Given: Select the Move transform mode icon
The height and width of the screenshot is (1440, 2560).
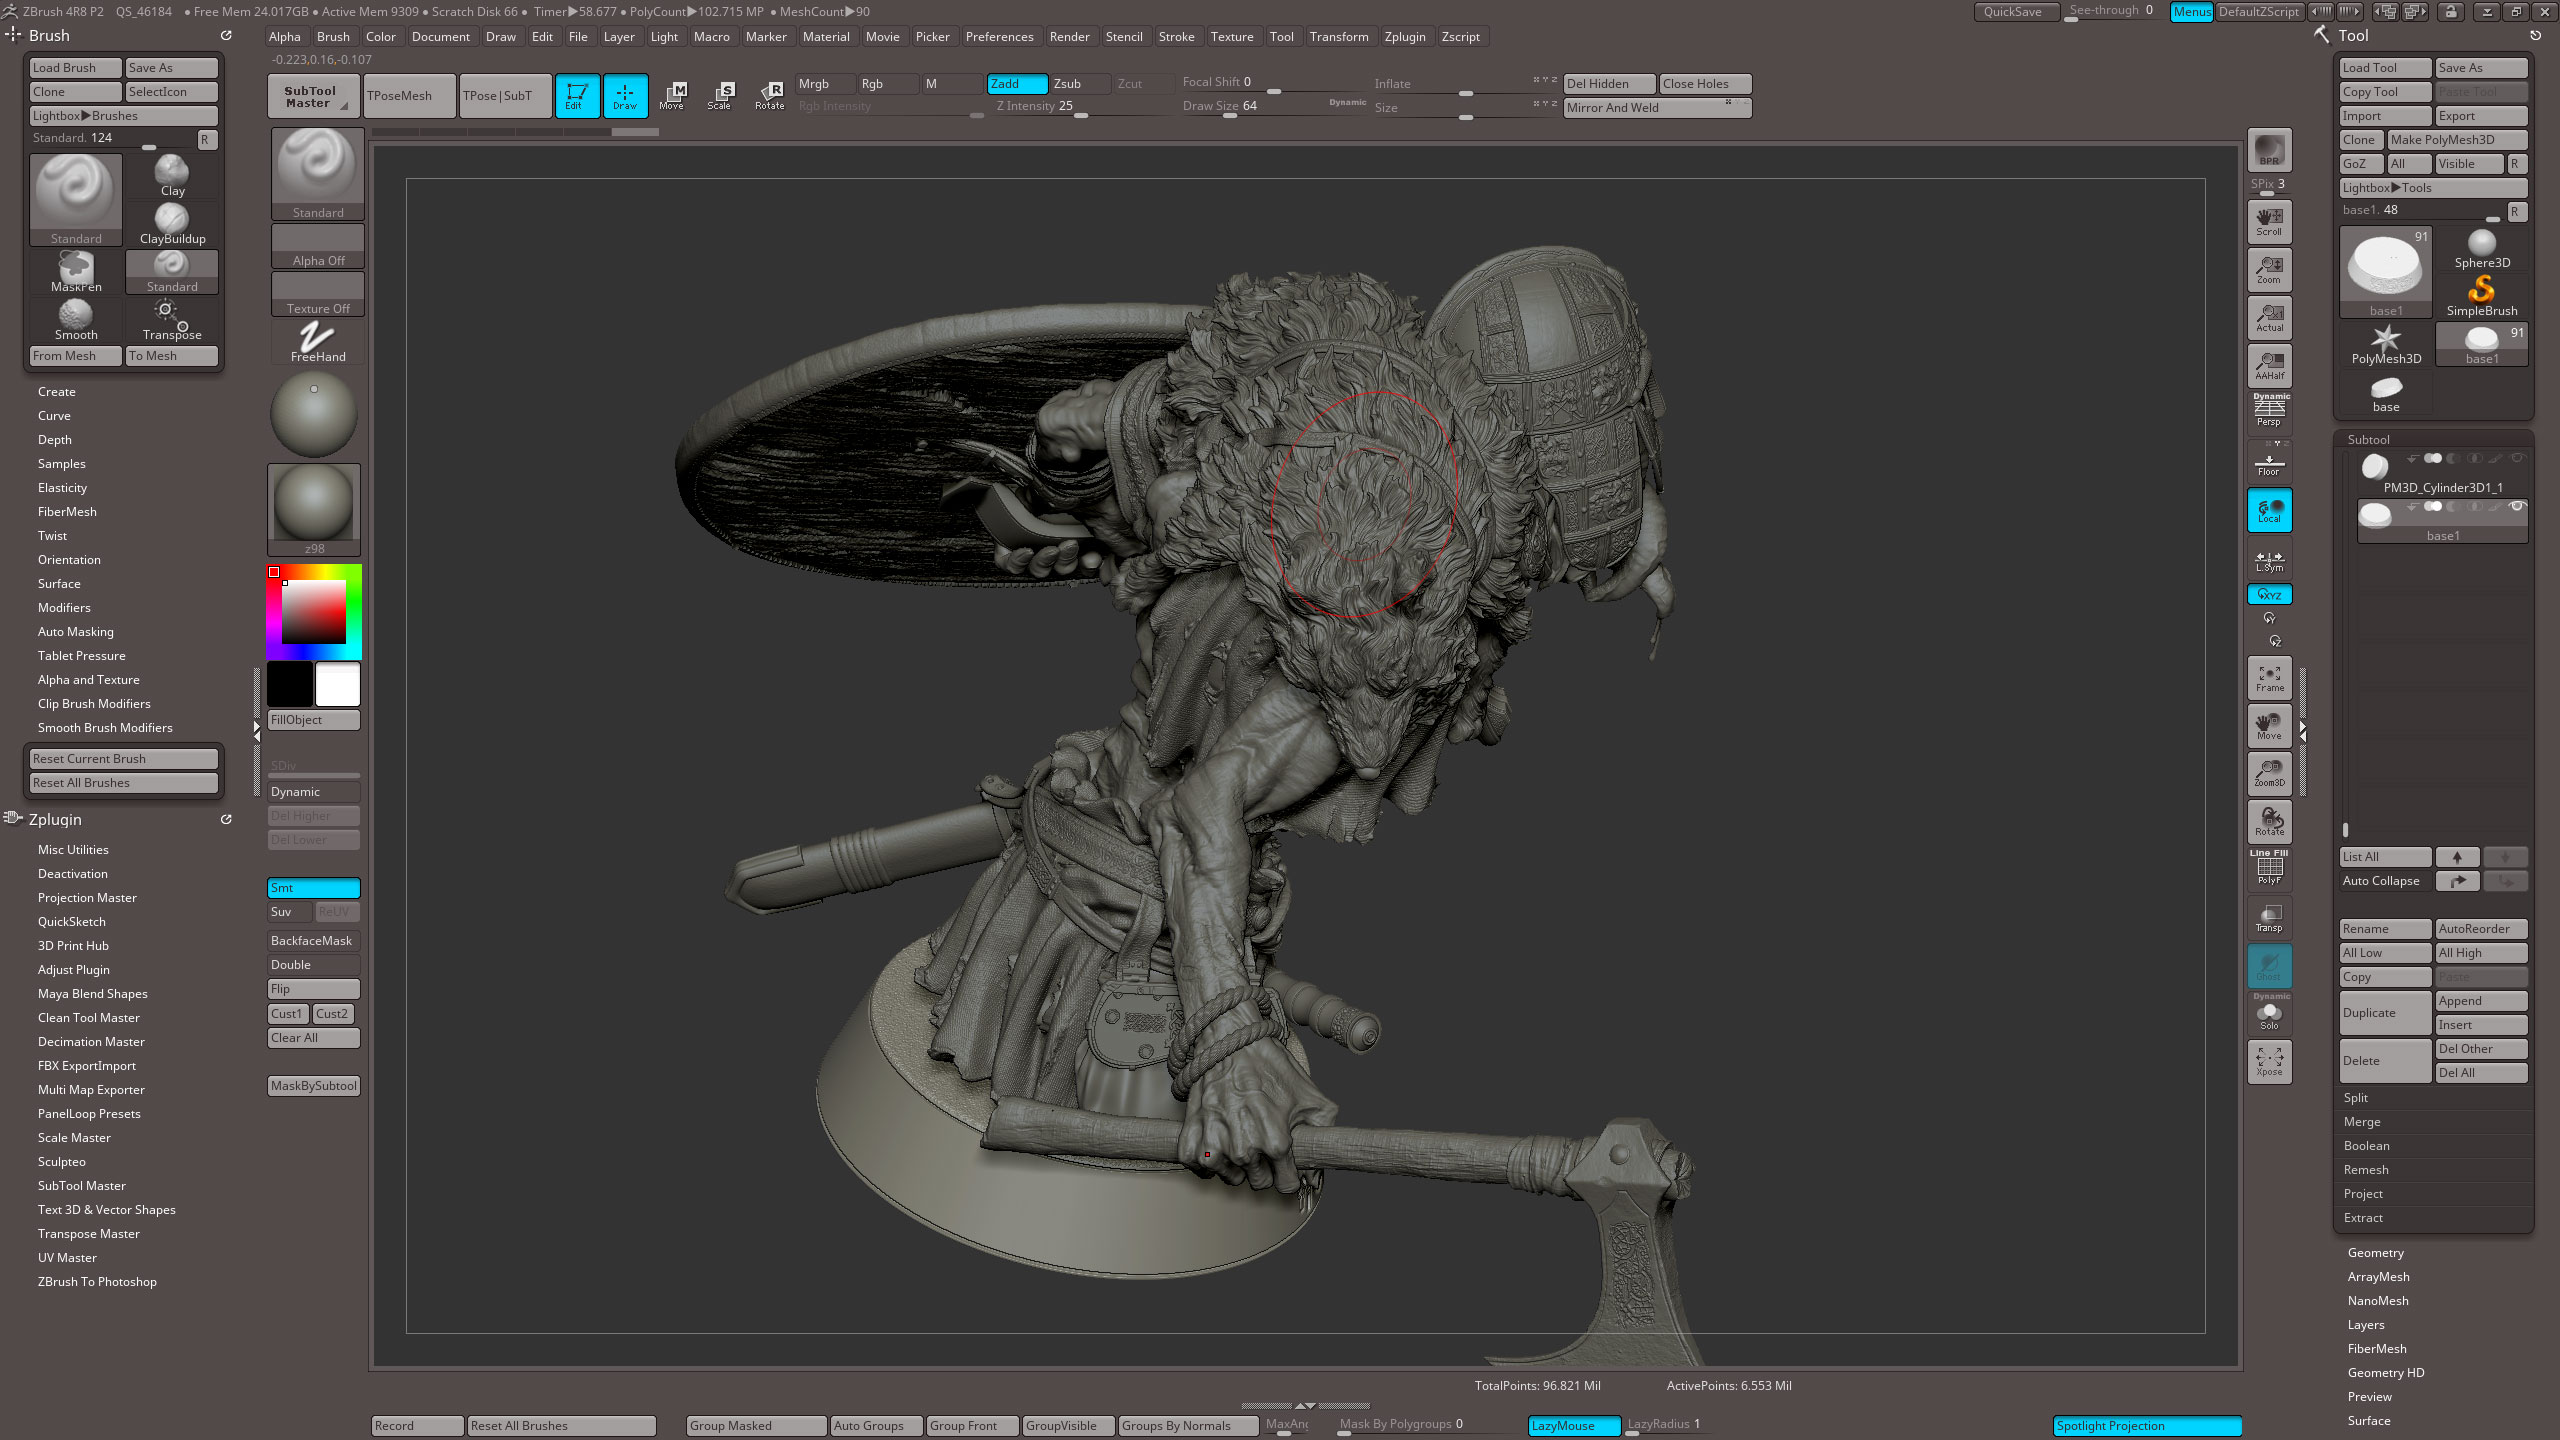Looking at the screenshot, I should (672, 95).
